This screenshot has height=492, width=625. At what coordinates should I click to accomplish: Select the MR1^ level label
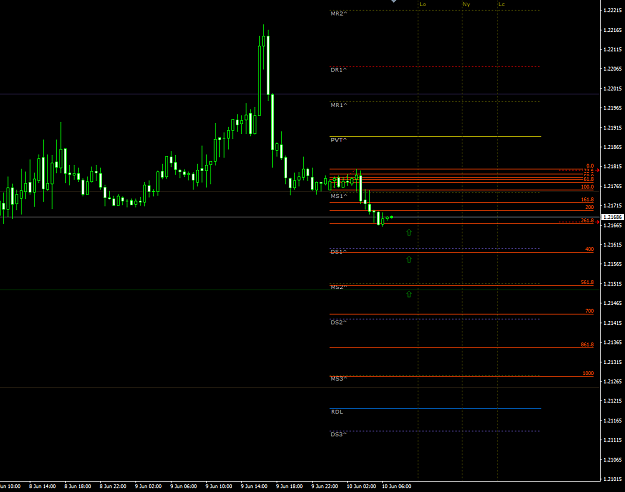(338, 105)
